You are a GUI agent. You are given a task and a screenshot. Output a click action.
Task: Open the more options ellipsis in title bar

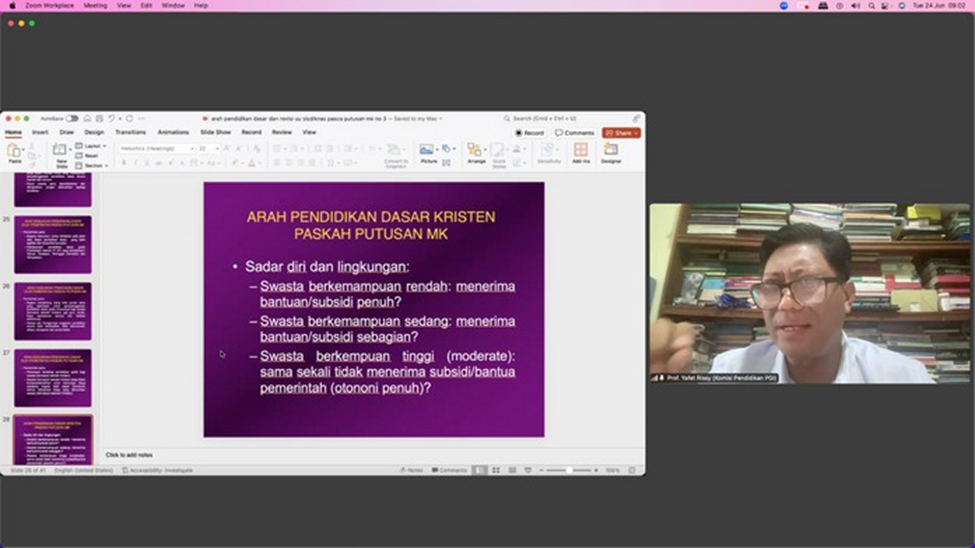point(142,118)
